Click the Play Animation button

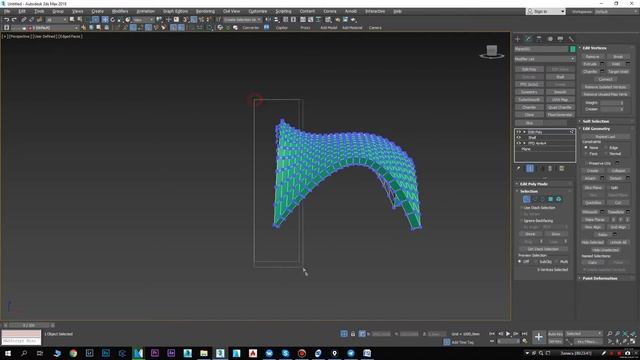(508, 334)
